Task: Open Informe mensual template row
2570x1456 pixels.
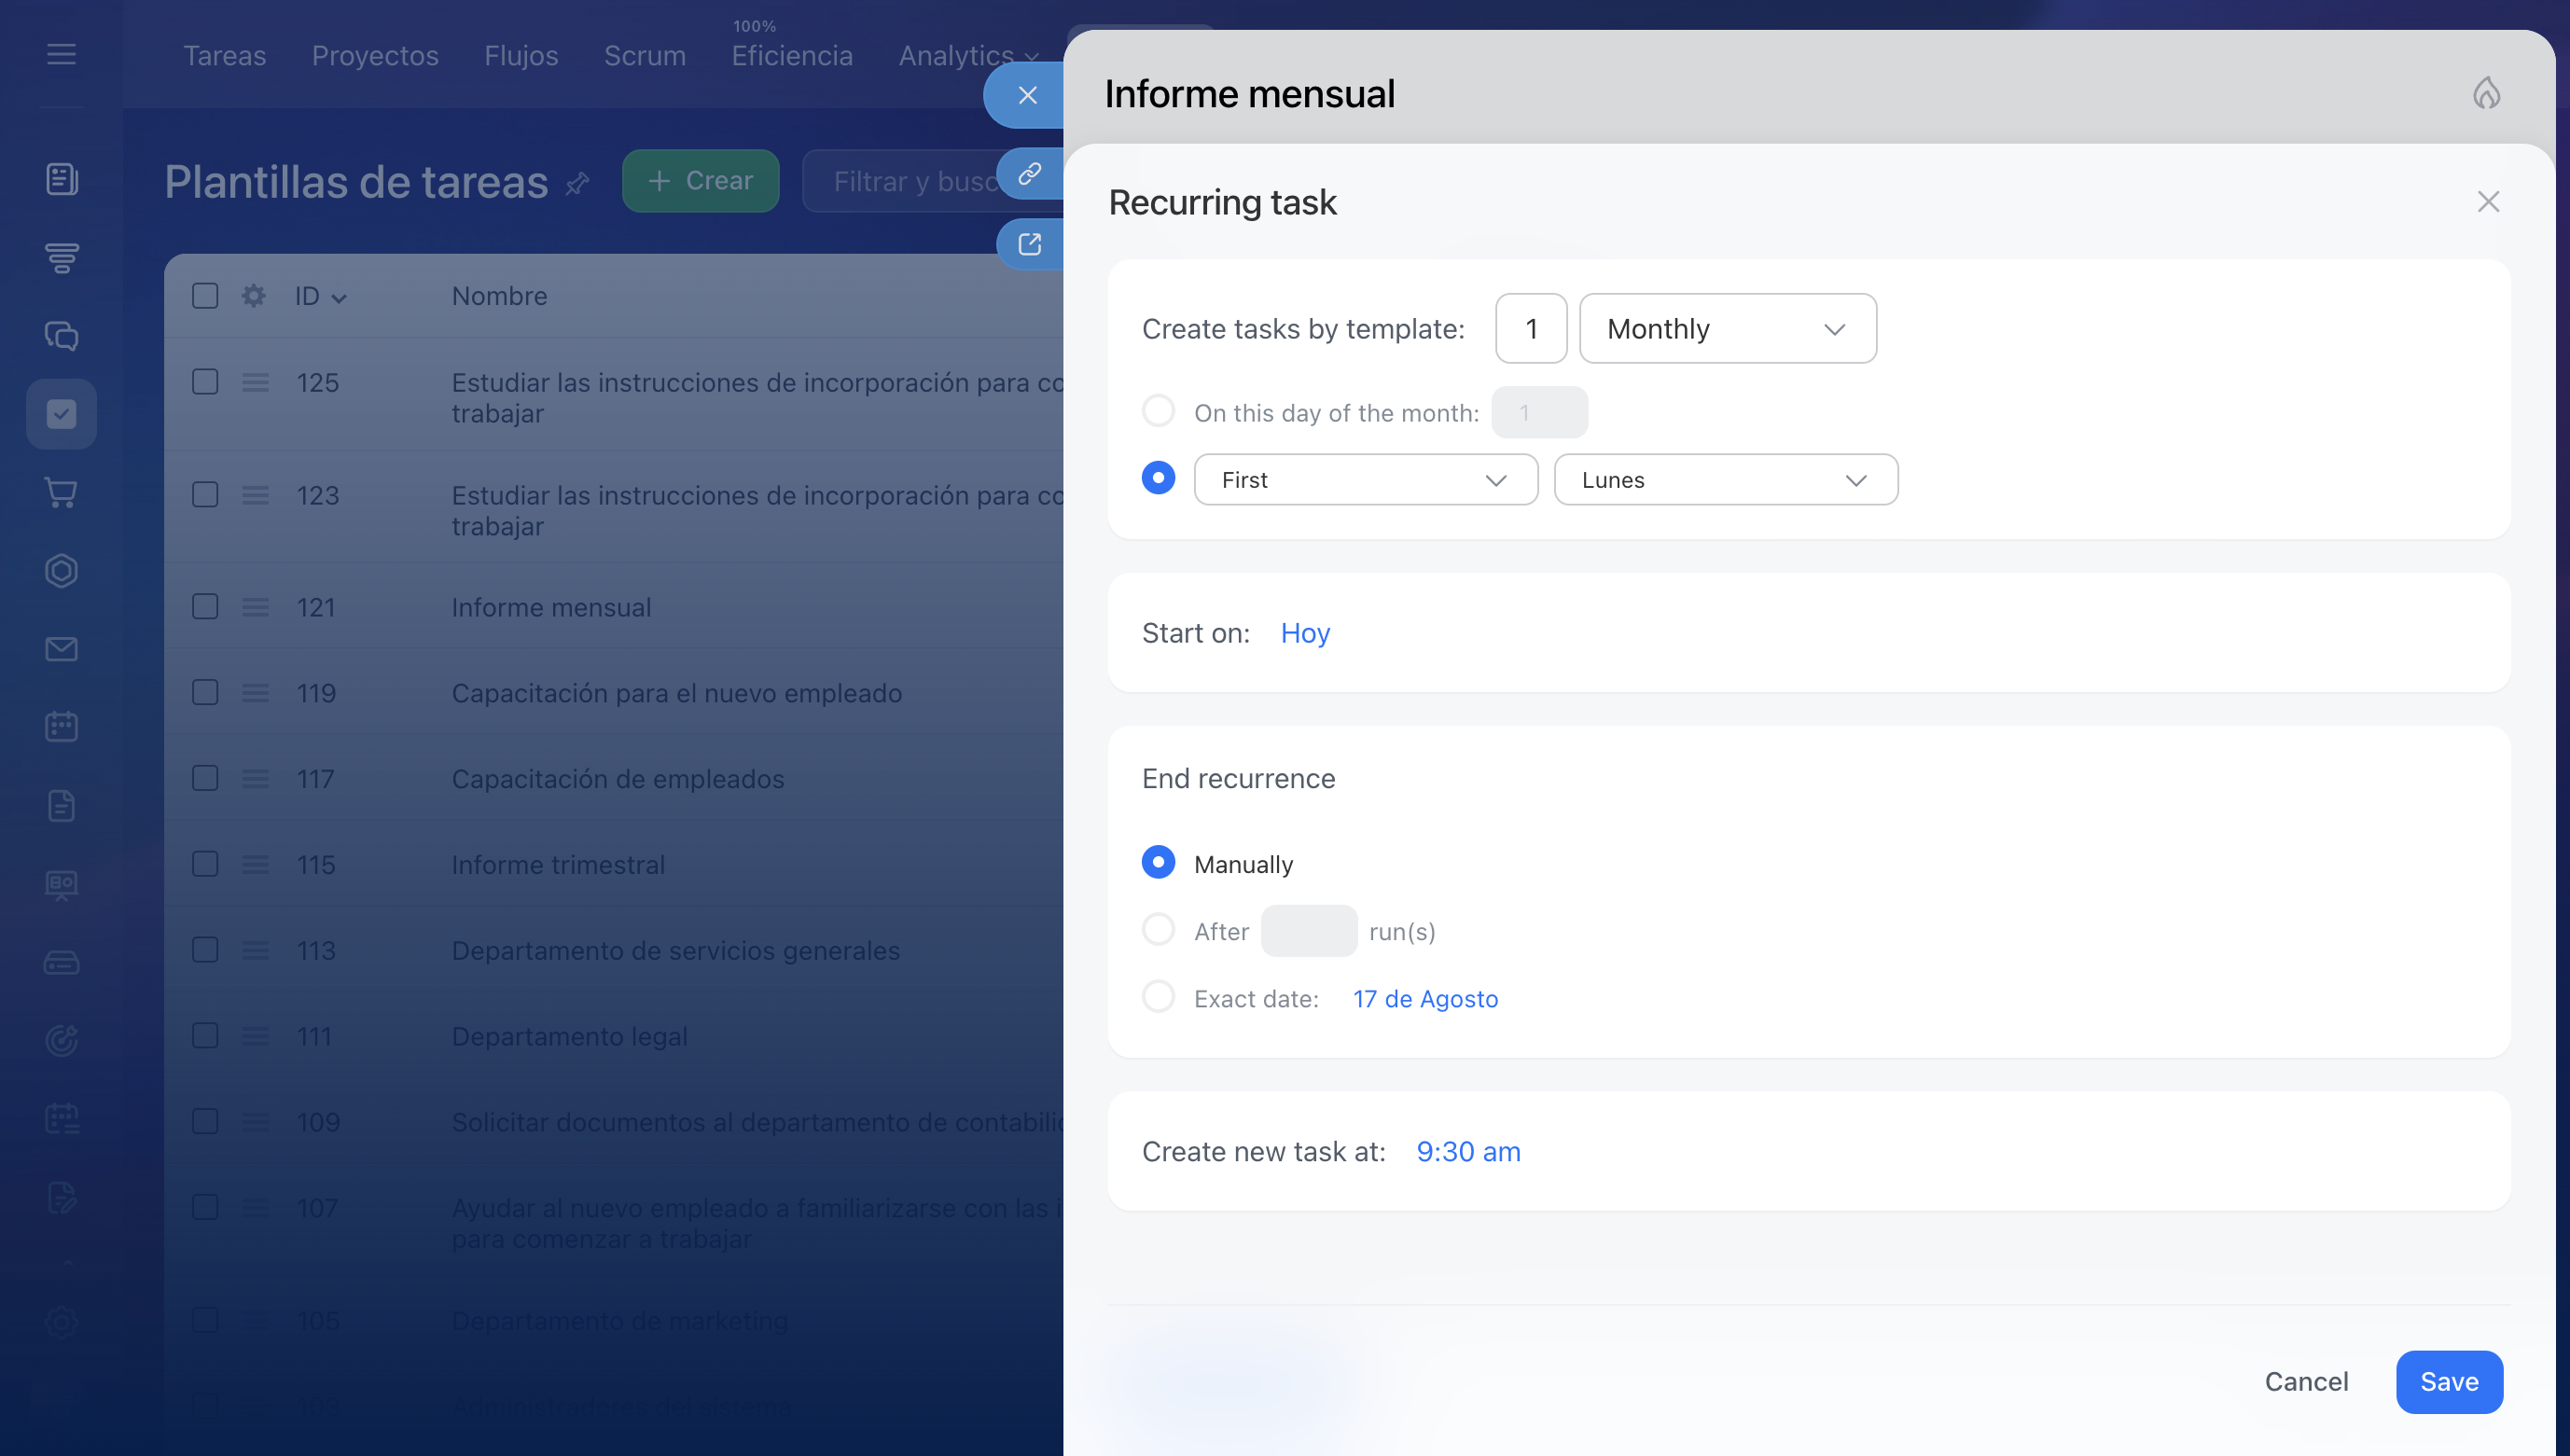Action: point(551,608)
